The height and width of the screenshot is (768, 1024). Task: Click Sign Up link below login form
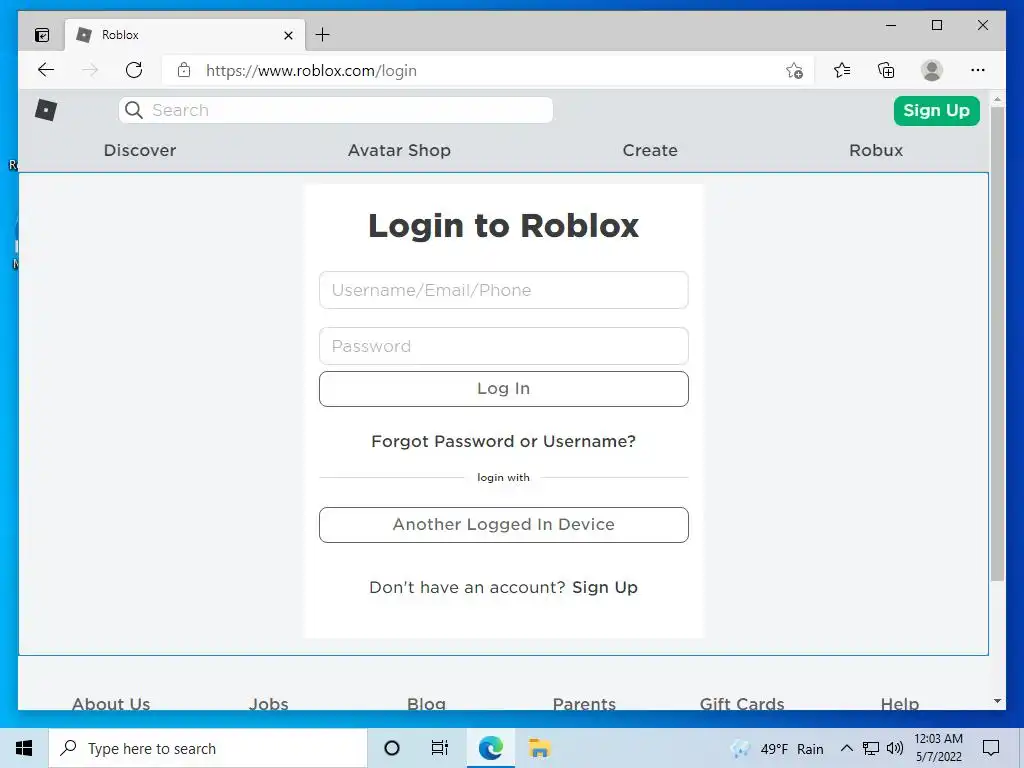pyautogui.click(x=605, y=587)
